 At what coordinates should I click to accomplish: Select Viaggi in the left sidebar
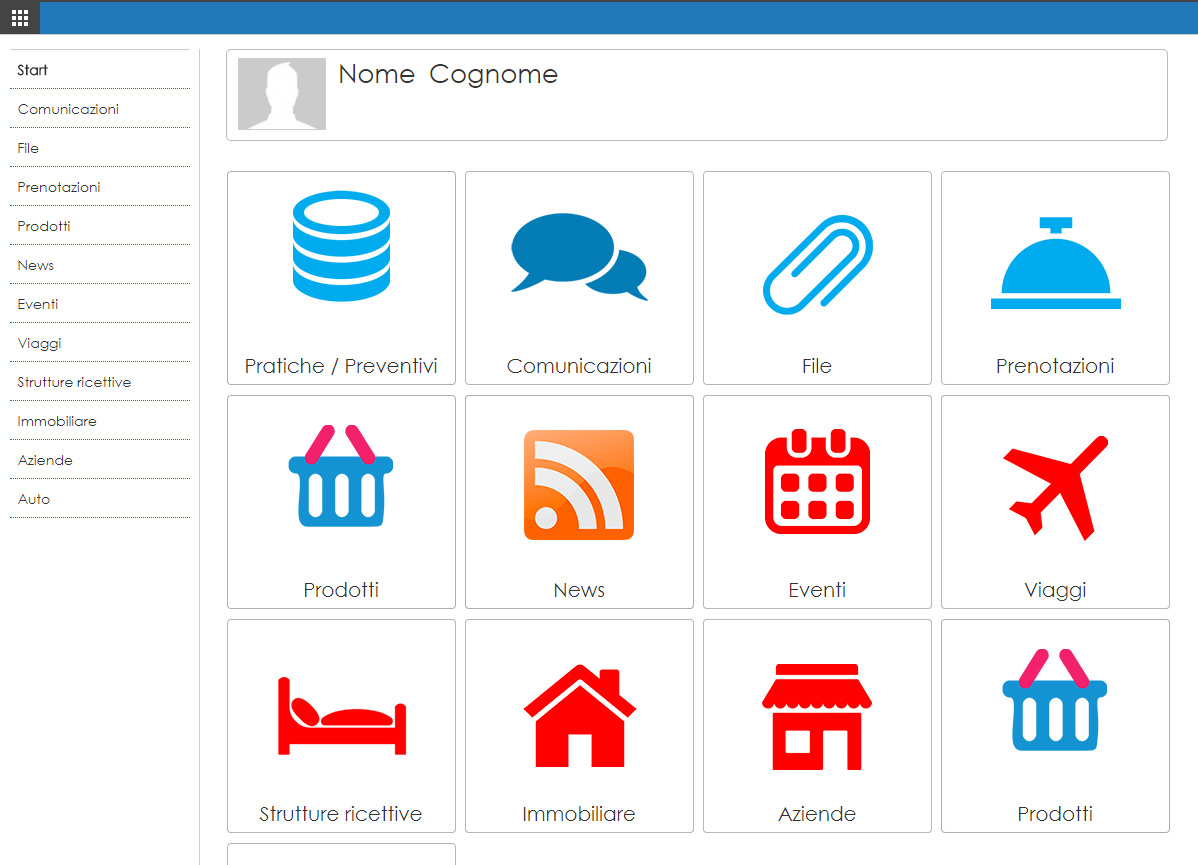coord(40,343)
